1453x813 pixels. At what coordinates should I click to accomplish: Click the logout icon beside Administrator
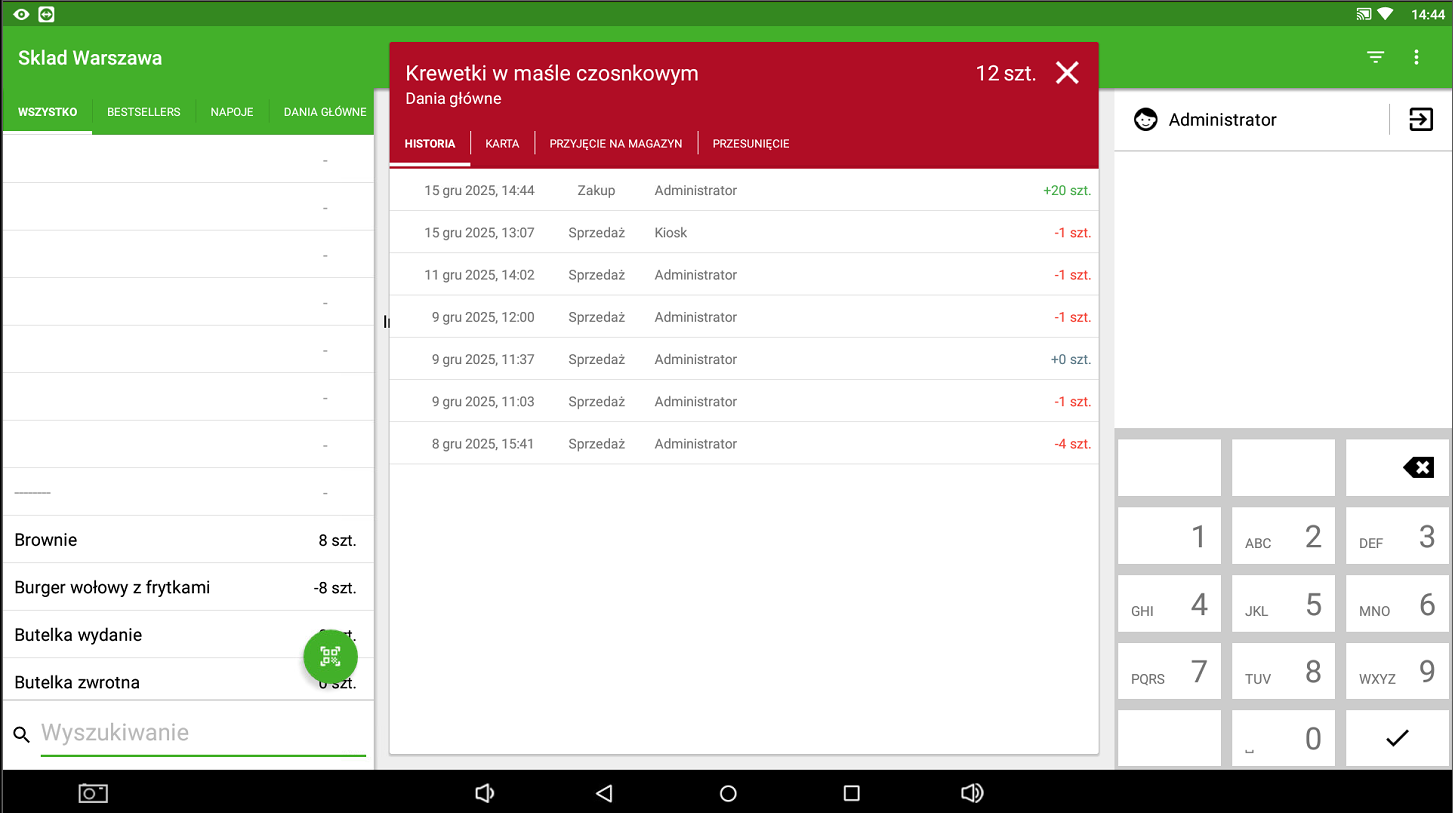pos(1420,120)
